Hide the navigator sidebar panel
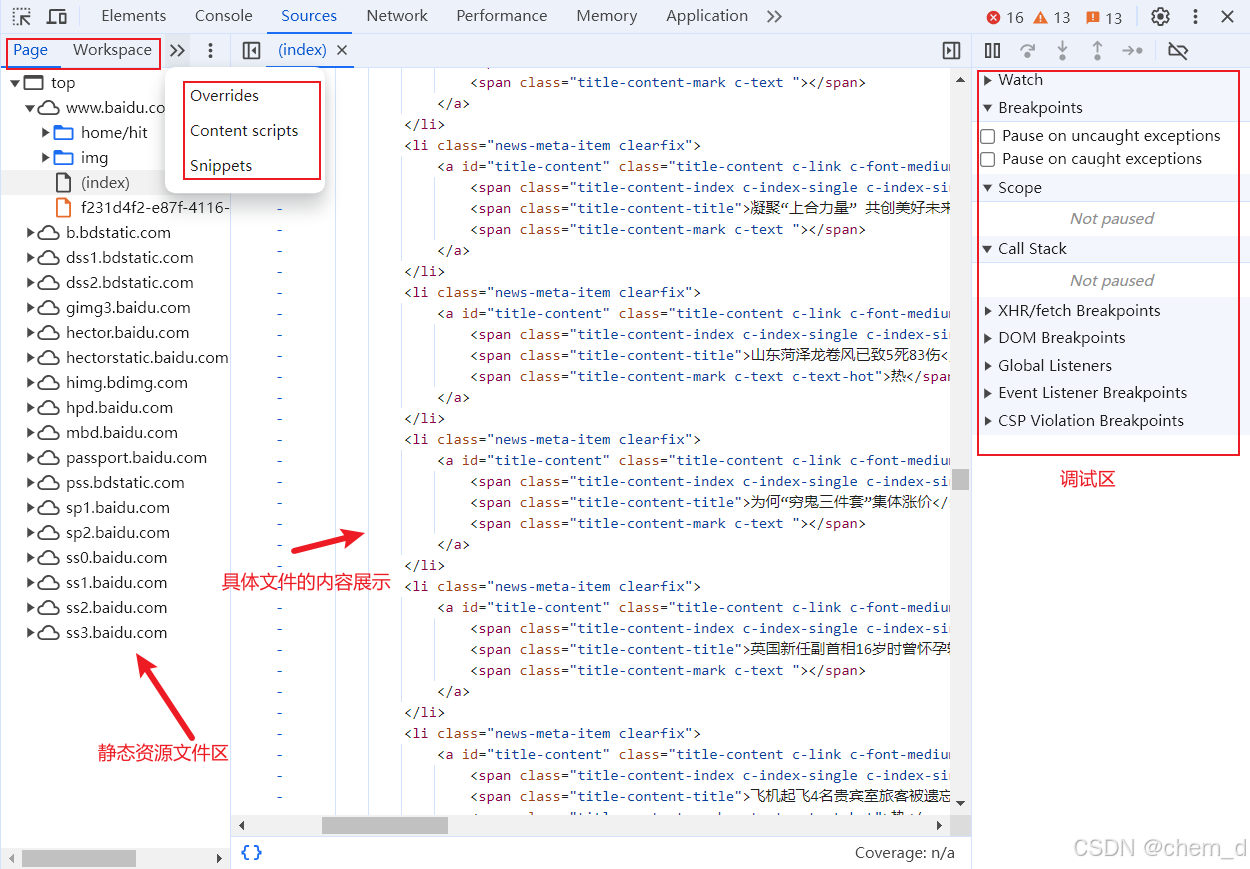This screenshot has width=1250, height=869. (x=252, y=50)
